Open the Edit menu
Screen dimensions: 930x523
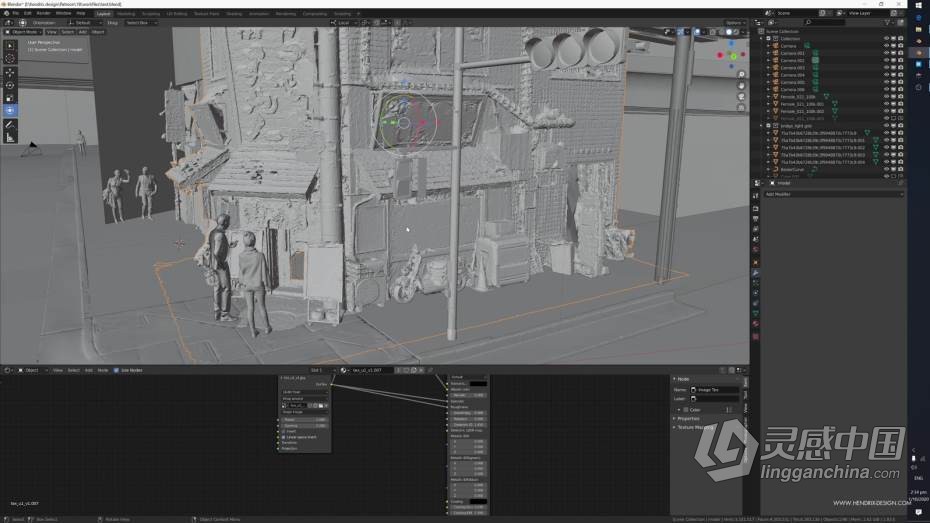pyautogui.click(x=27, y=13)
